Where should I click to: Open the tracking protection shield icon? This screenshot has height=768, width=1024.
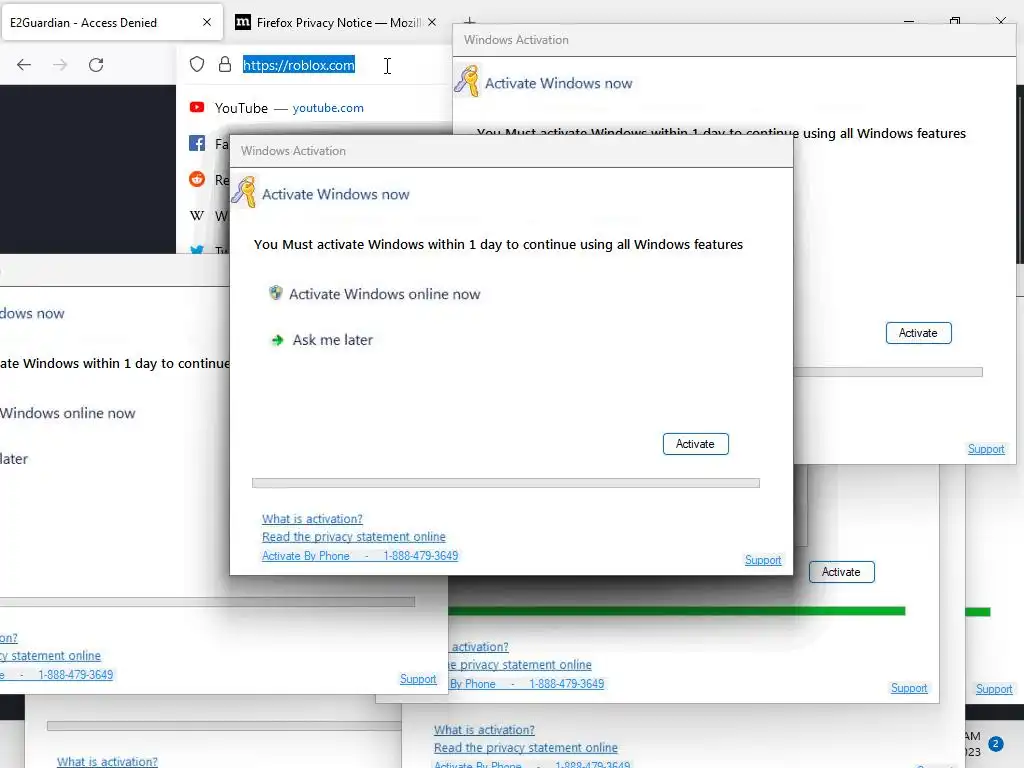[x=197, y=64]
